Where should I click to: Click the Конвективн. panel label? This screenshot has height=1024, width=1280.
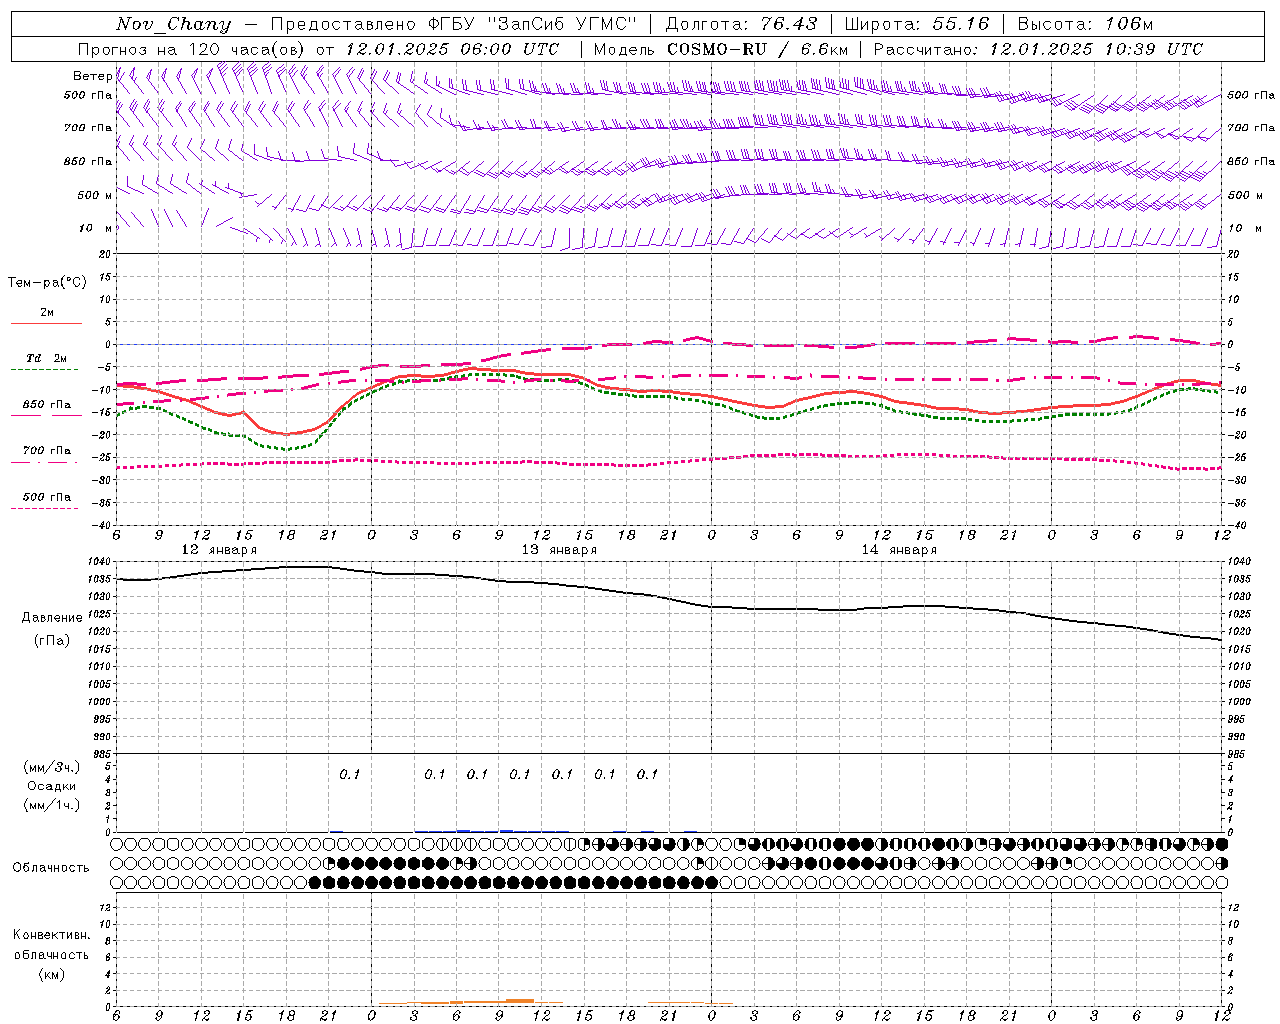(52, 935)
